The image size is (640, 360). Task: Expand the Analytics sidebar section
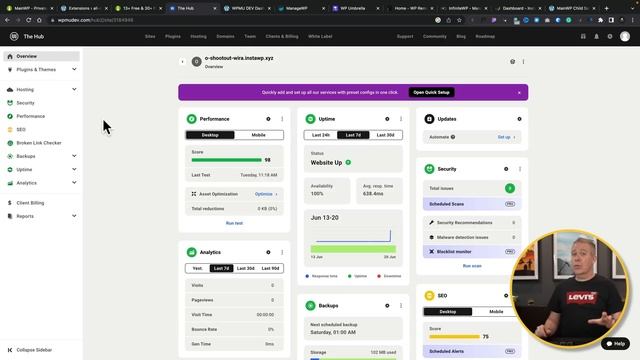(74, 183)
